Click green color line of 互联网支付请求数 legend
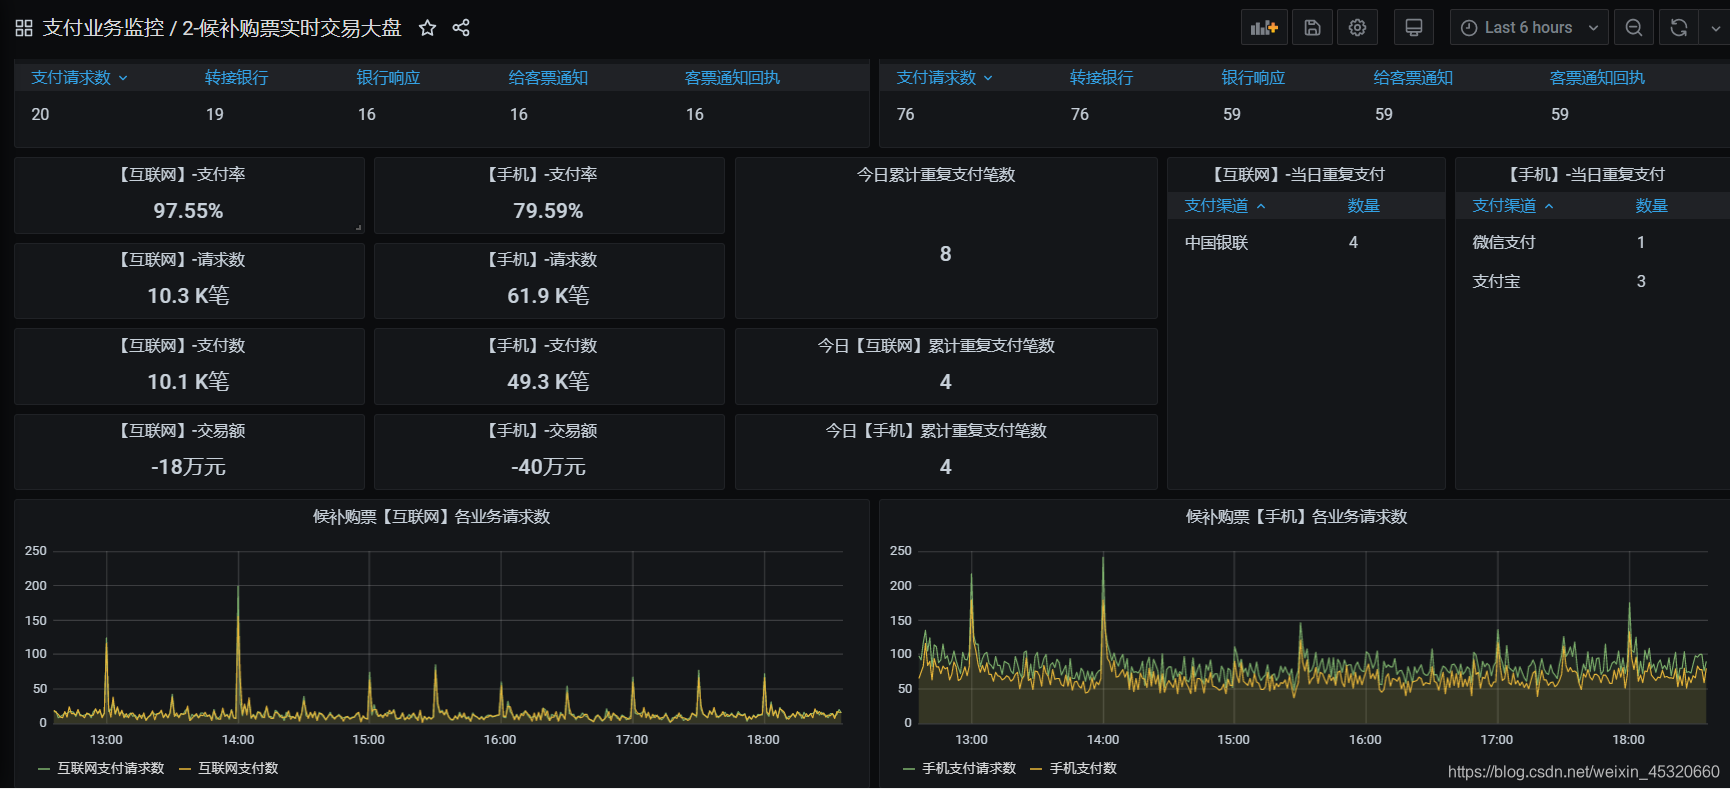The height and width of the screenshot is (791, 1730). (x=43, y=769)
